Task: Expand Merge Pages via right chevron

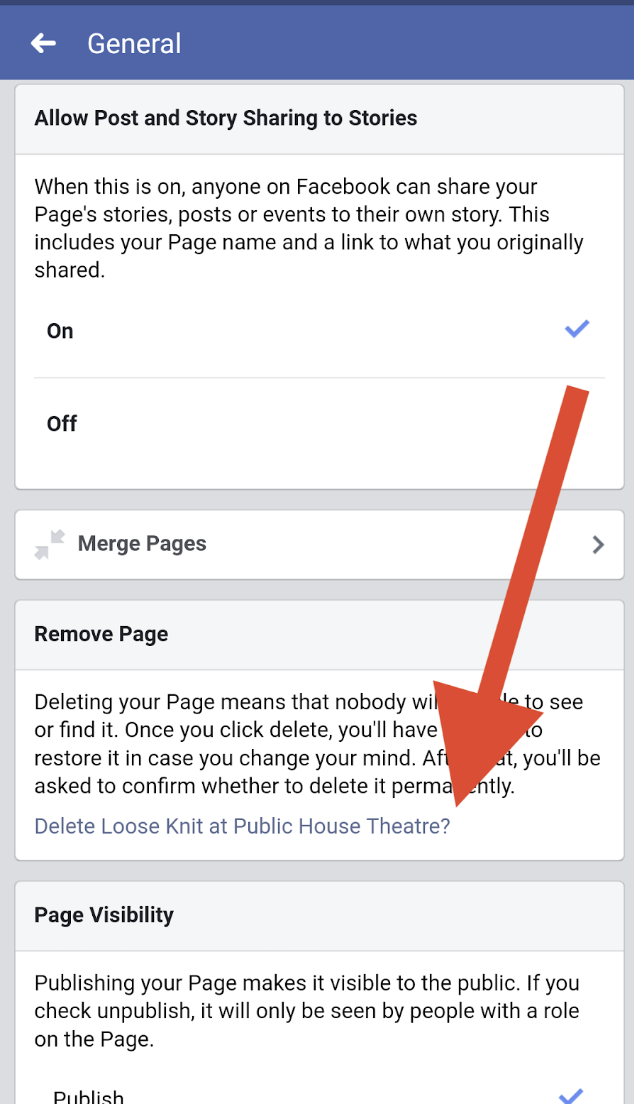Action: 598,544
